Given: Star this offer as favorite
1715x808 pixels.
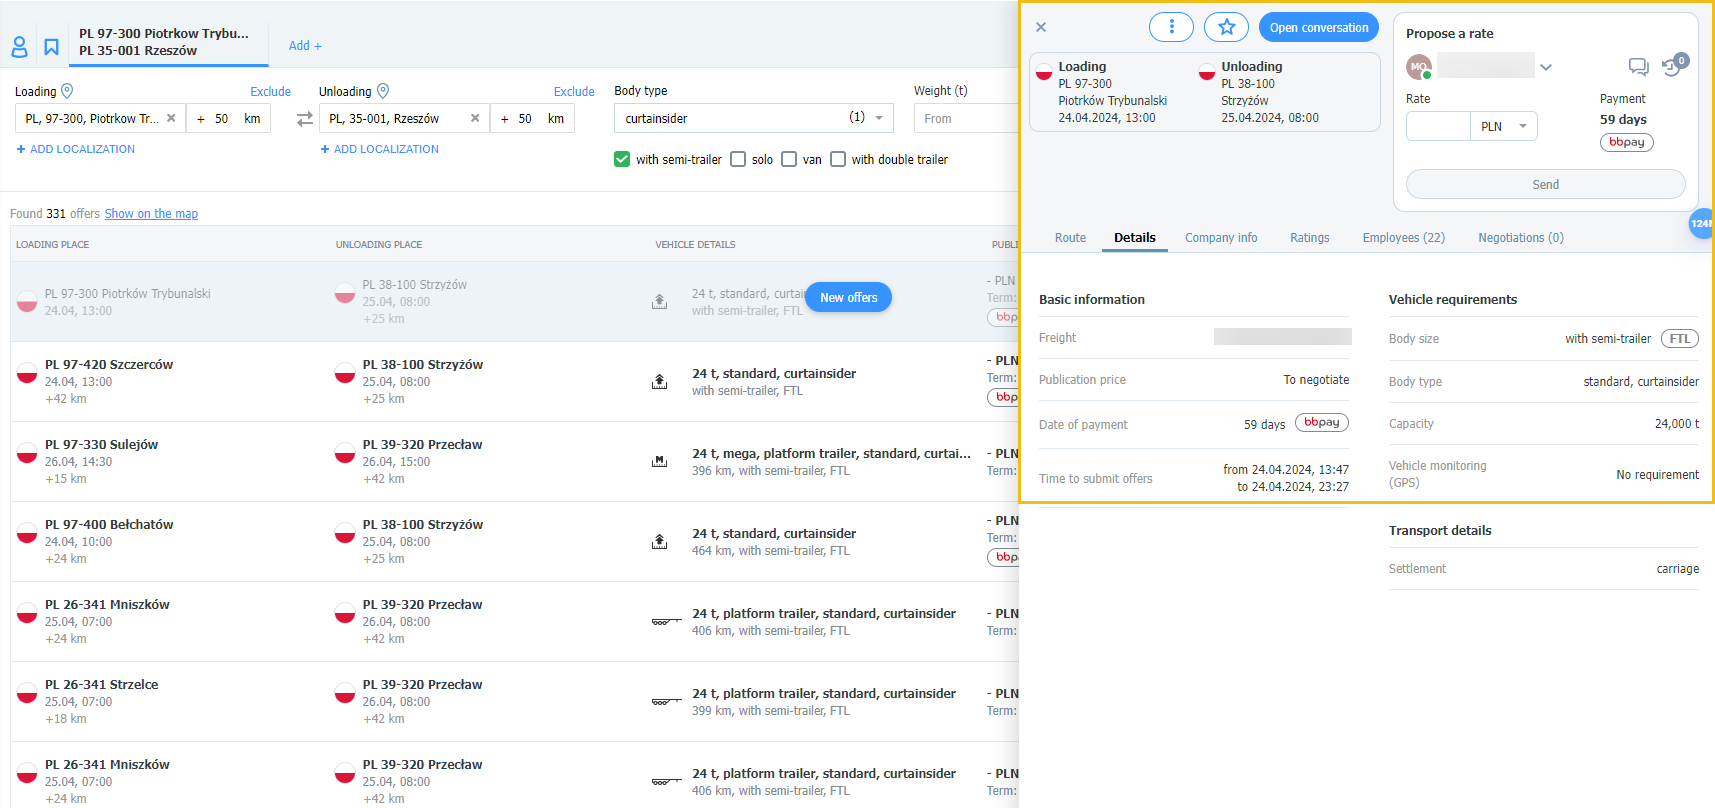Looking at the screenshot, I should click(x=1226, y=27).
